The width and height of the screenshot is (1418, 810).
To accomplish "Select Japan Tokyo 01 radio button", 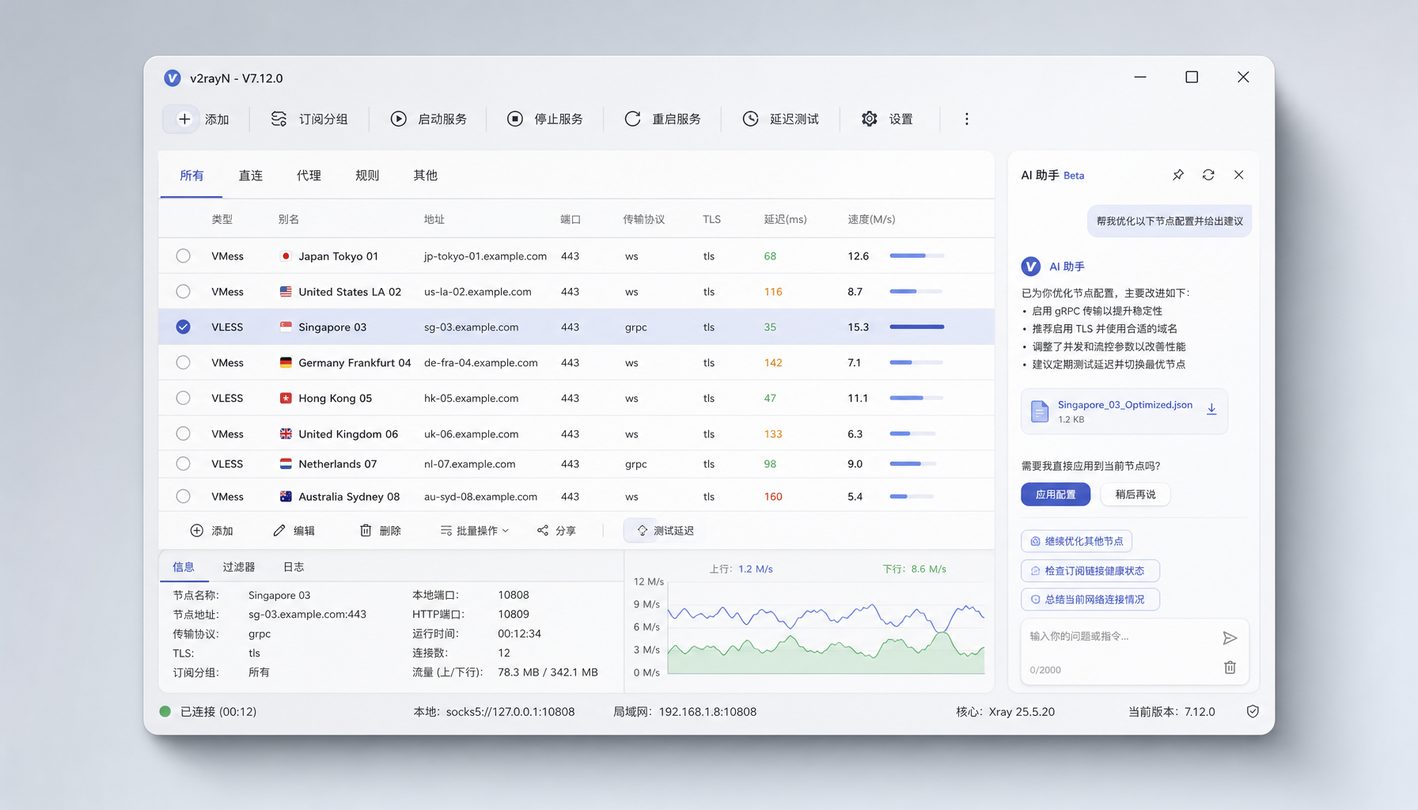I will (183, 256).
